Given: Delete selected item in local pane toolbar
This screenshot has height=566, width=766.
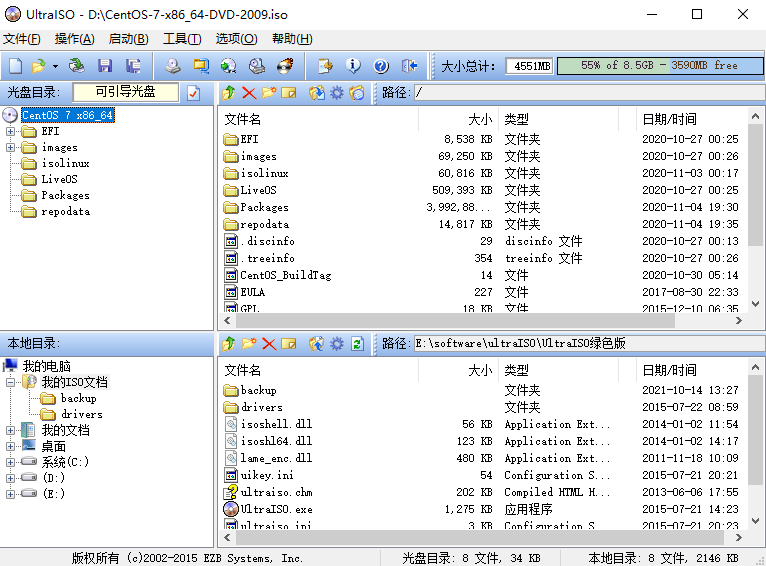Looking at the screenshot, I should (x=269, y=343).
